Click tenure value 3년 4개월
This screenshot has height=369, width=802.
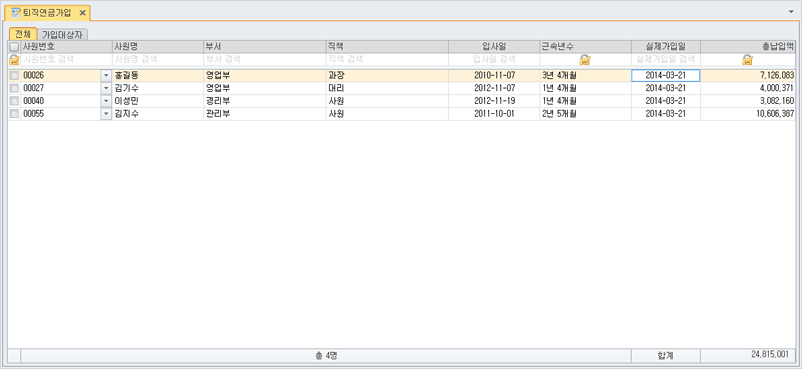[x=559, y=75]
